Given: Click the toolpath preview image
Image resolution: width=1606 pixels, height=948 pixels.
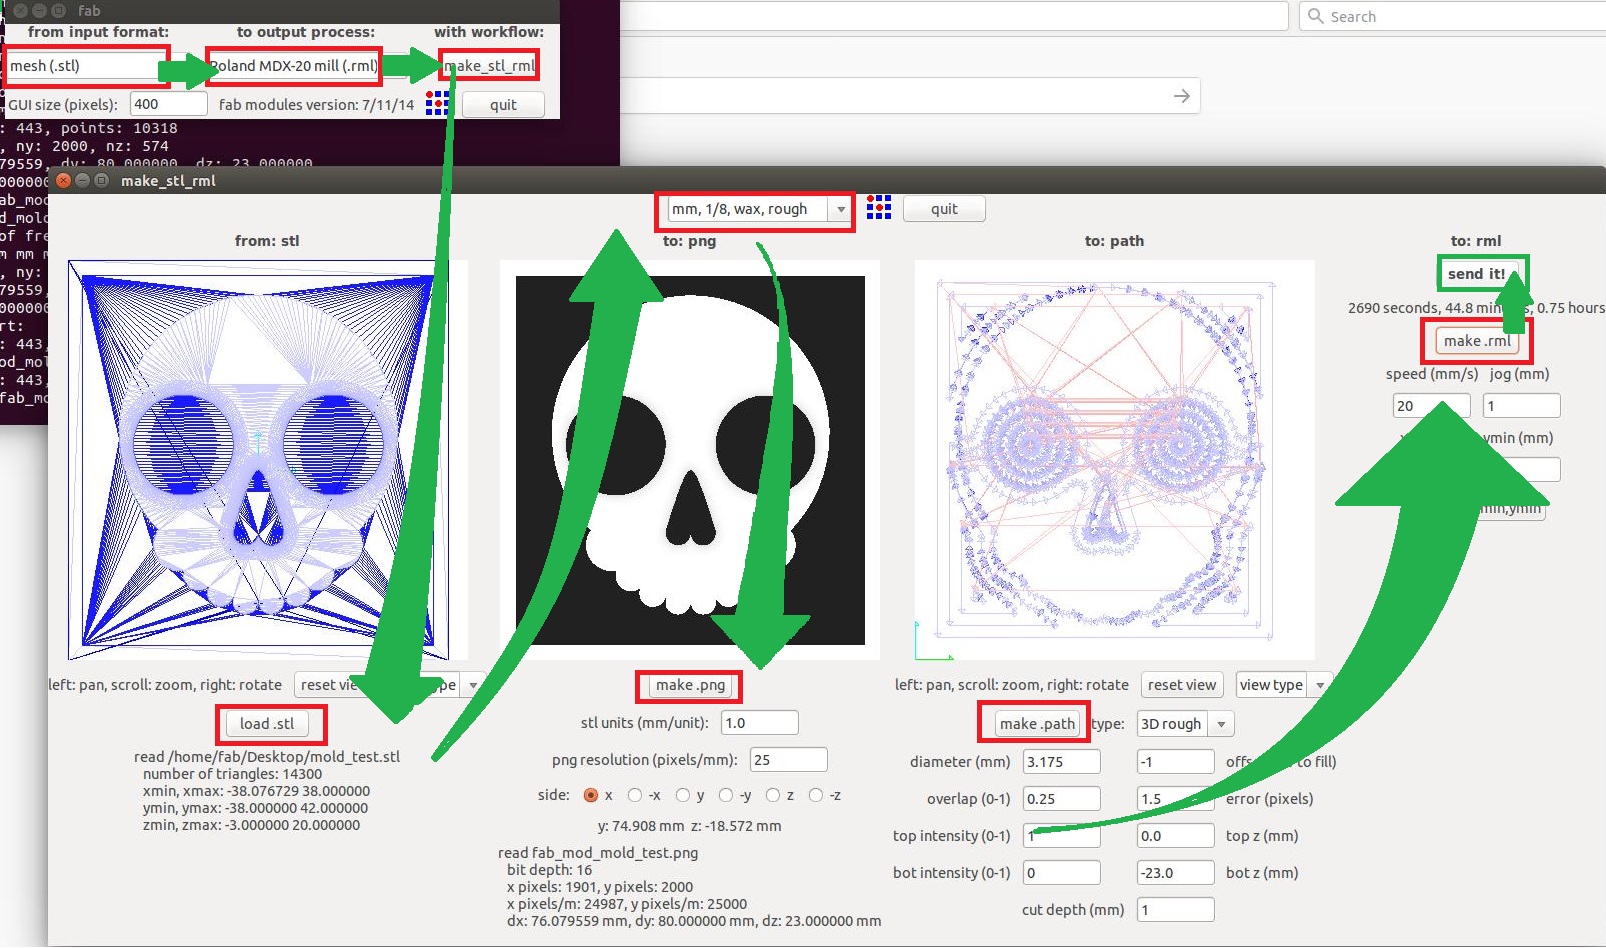Looking at the screenshot, I should [x=1114, y=460].
